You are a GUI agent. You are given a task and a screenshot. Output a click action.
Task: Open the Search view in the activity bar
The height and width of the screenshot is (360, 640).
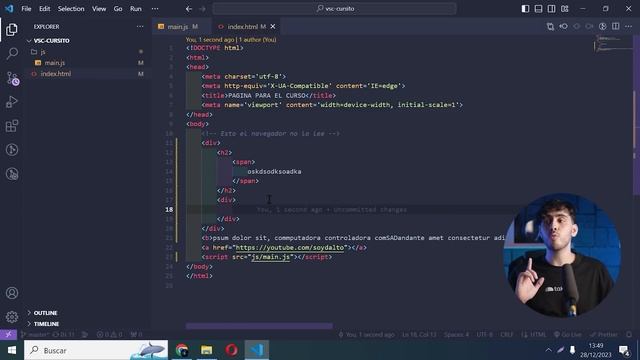[12, 53]
